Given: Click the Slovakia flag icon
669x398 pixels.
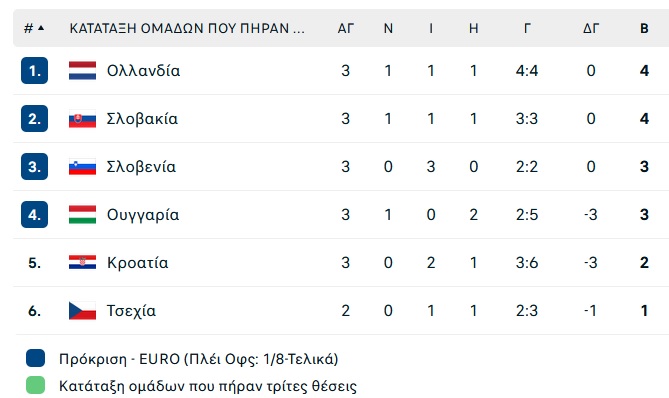Looking at the screenshot, I should (x=82, y=119).
